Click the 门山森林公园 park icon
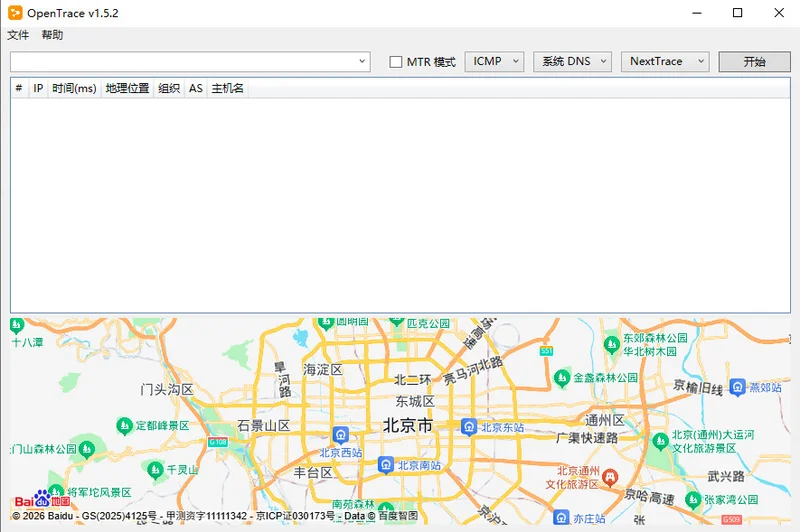 (x=87, y=449)
